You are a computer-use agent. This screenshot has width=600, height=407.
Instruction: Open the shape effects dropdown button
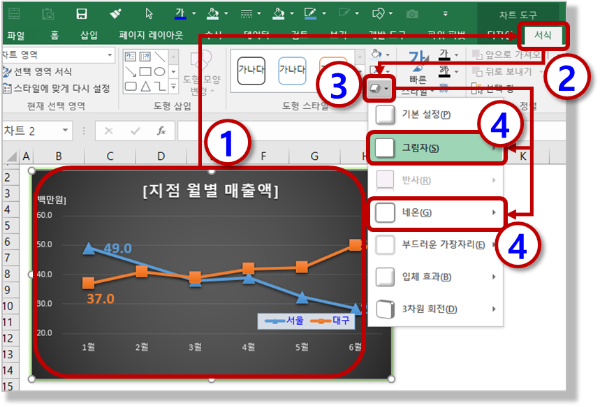click(379, 89)
